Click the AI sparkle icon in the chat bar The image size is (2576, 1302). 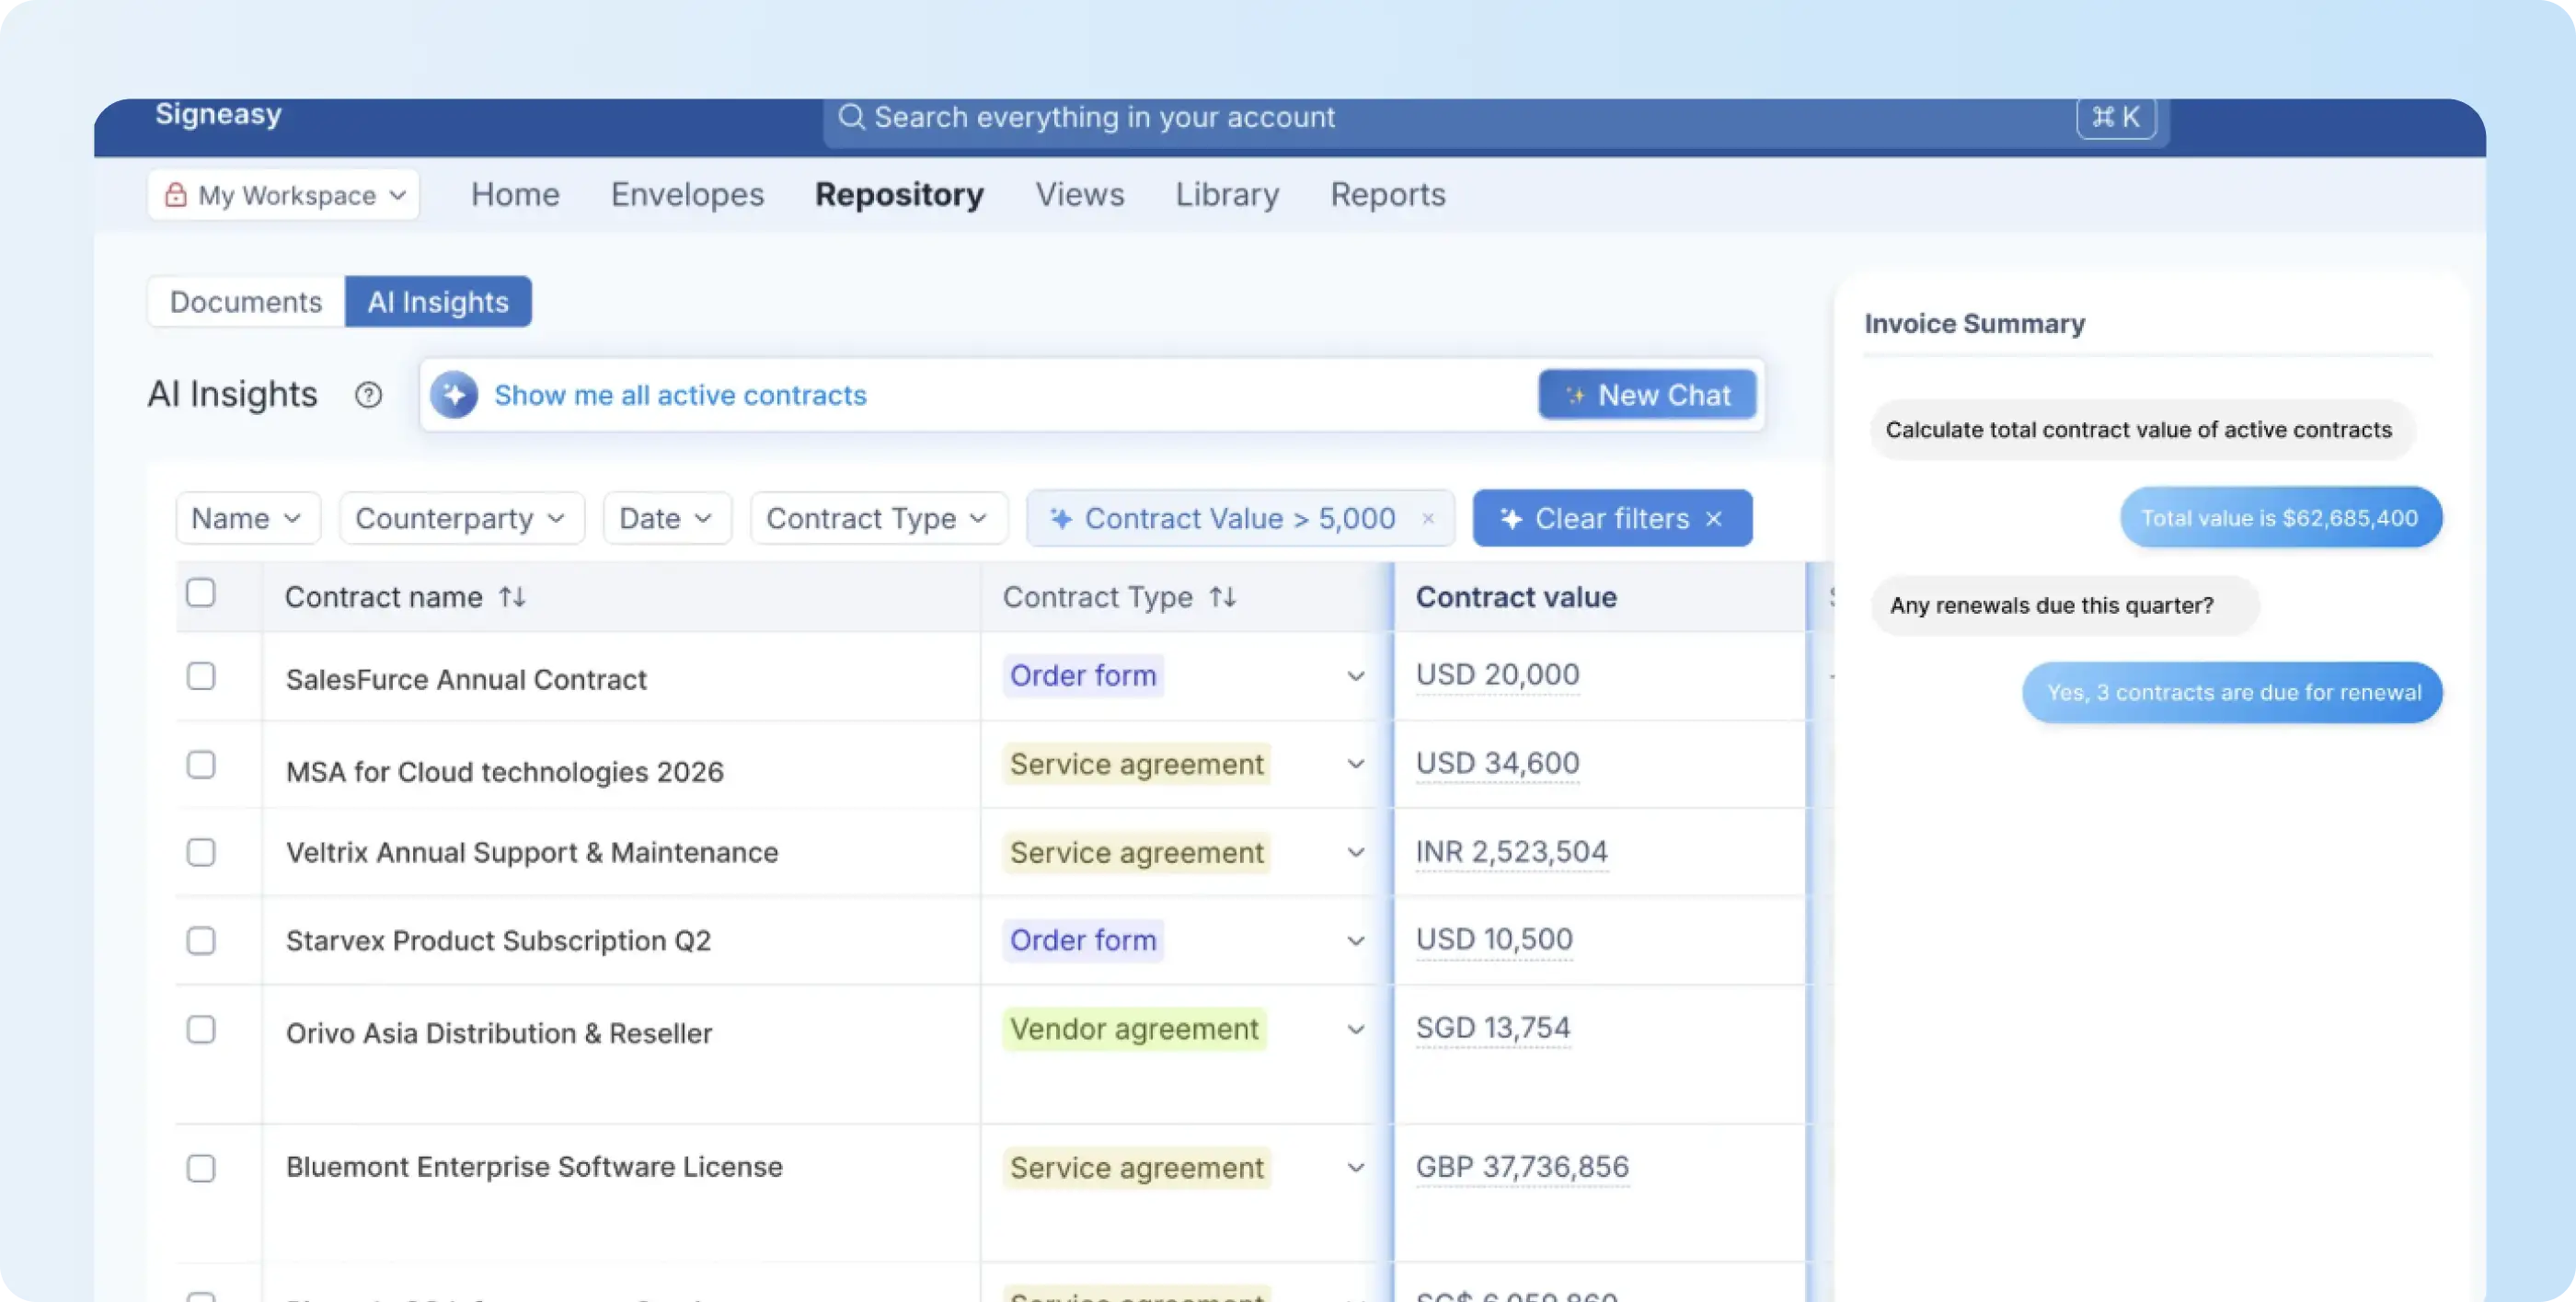click(x=454, y=395)
